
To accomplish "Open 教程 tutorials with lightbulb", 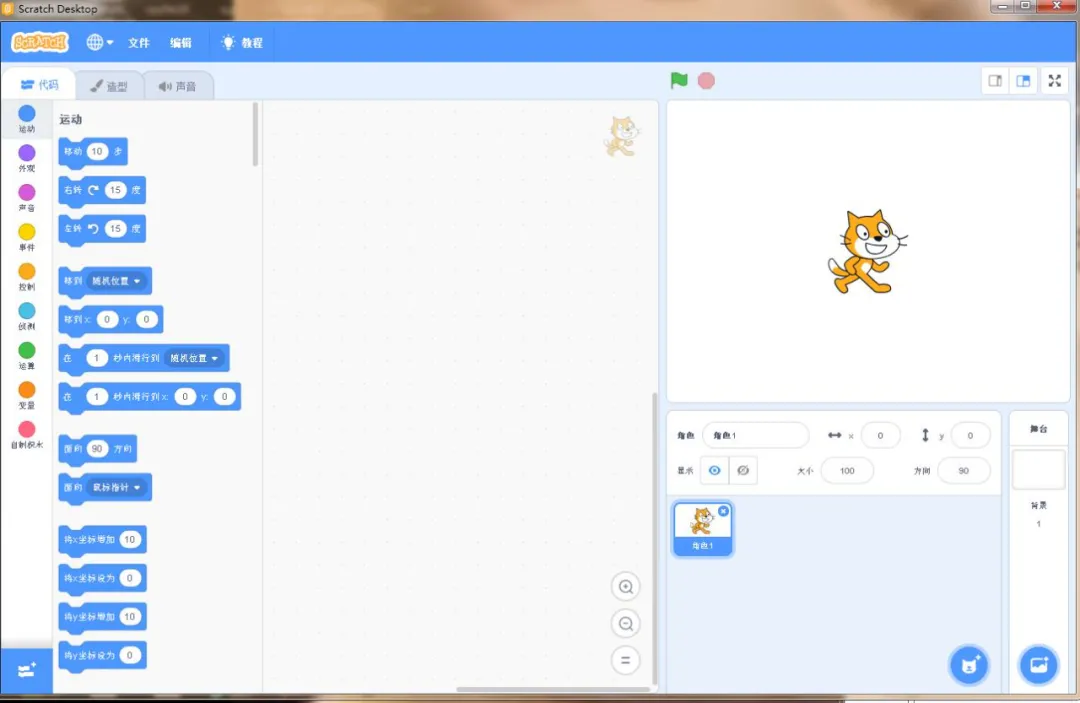I will click(242, 43).
